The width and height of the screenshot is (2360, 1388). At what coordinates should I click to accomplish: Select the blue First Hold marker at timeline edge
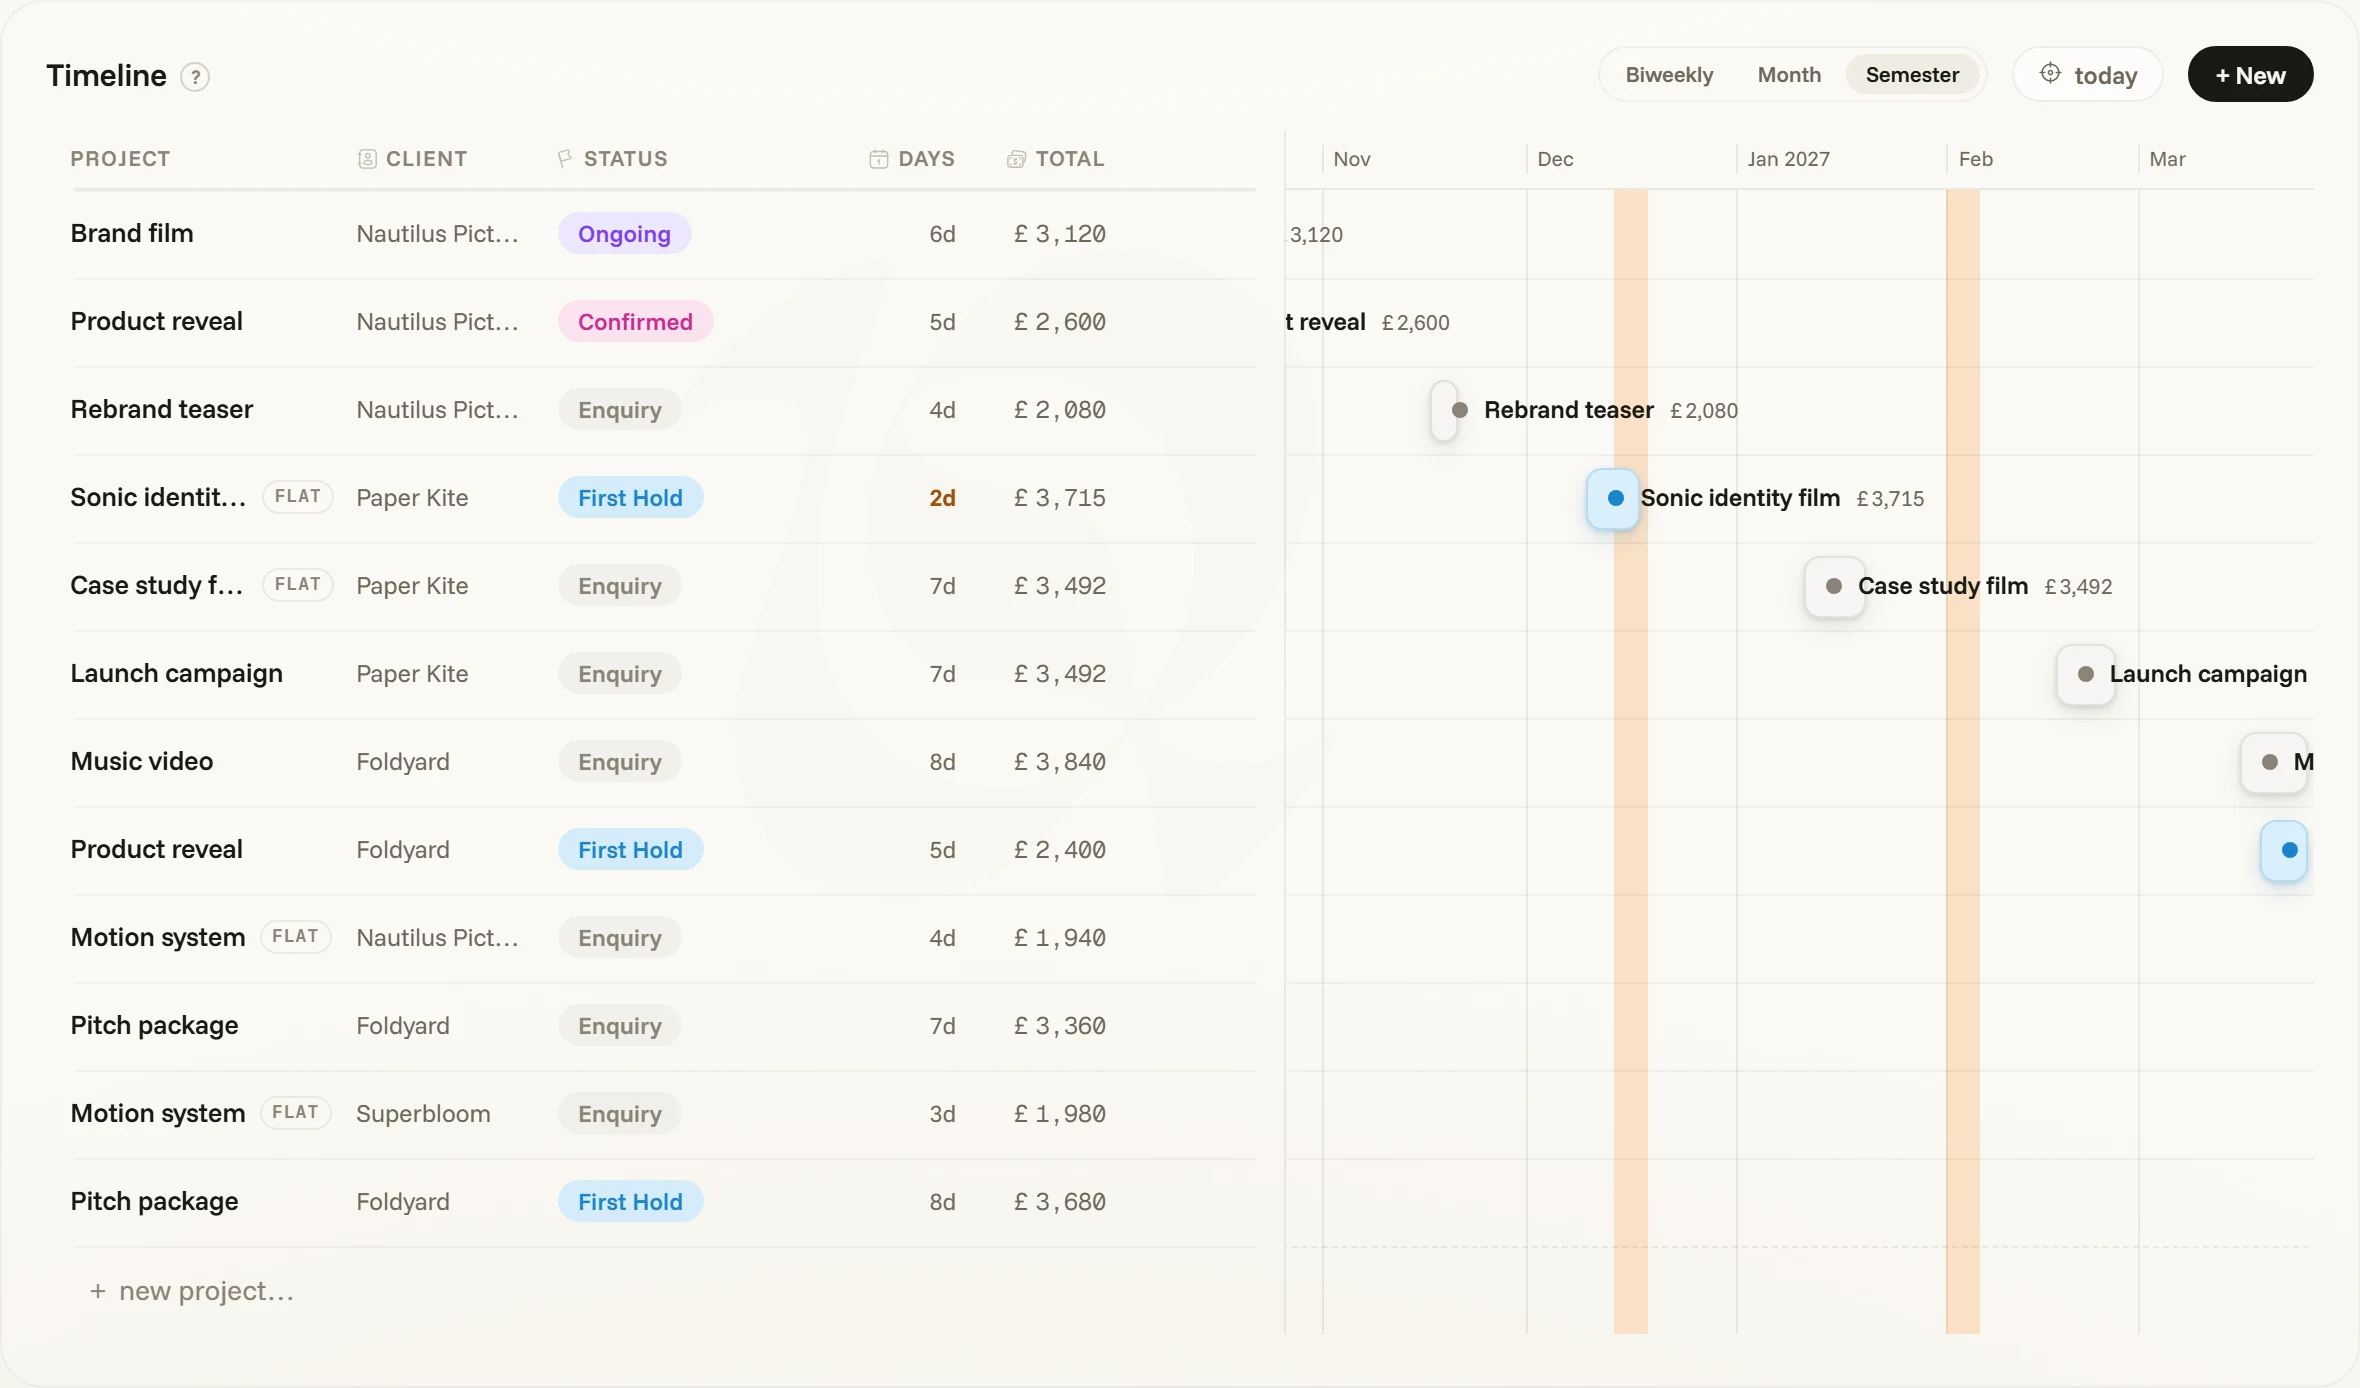click(2285, 850)
